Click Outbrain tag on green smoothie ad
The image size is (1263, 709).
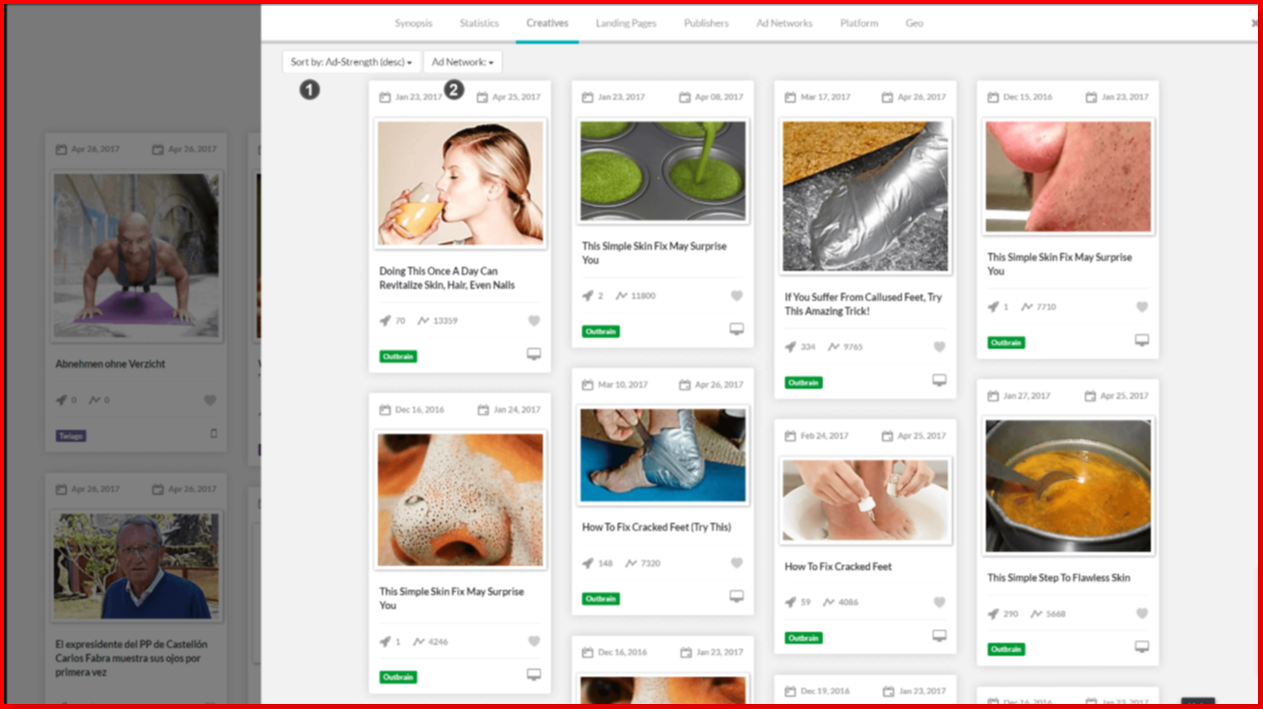pyautogui.click(x=601, y=331)
